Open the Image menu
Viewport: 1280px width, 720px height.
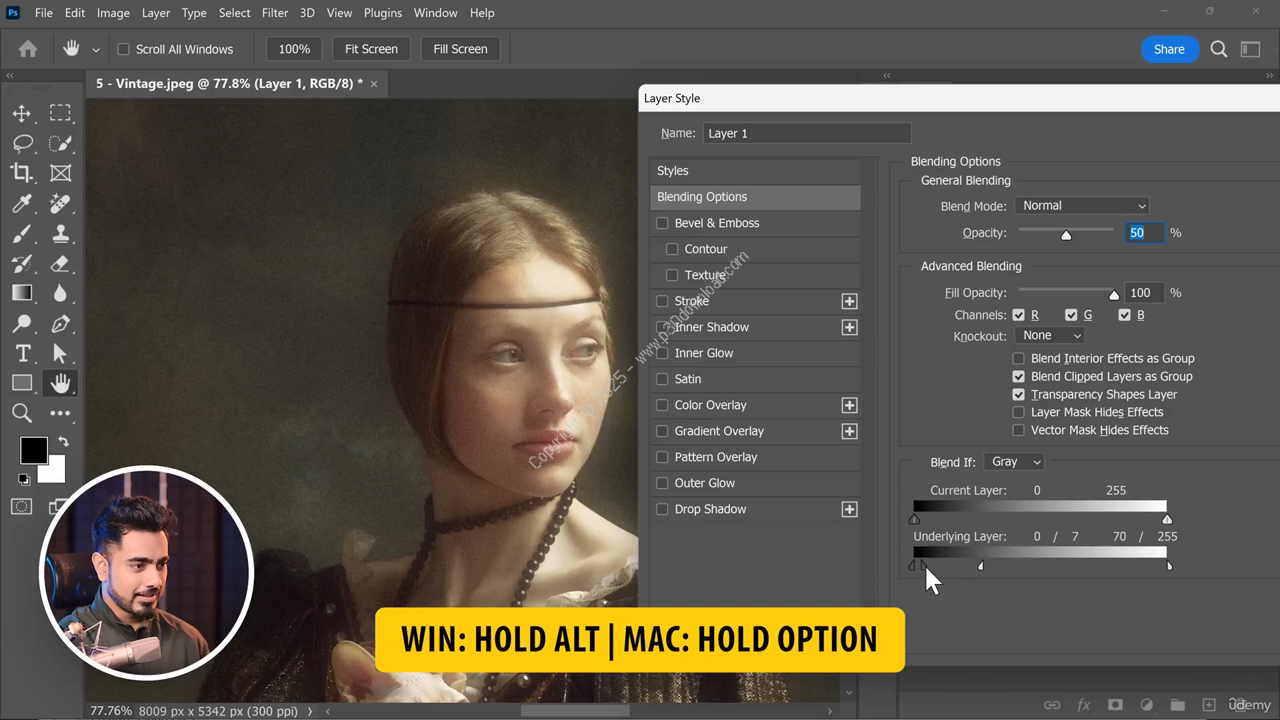click(x=113, y=13)
